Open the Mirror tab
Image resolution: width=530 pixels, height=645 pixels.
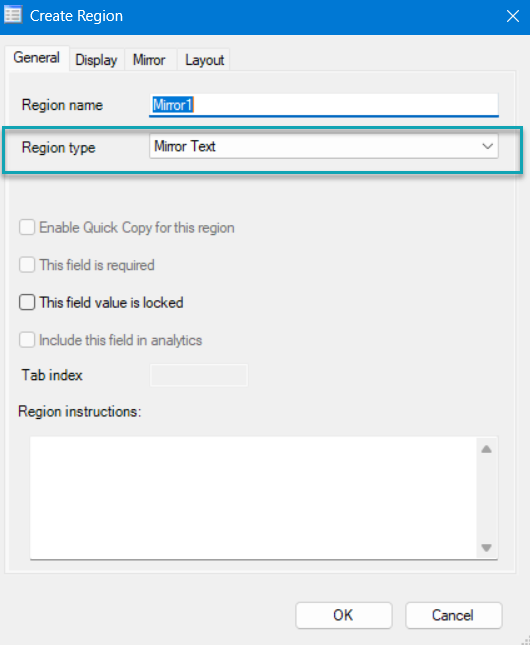[149, 60]
